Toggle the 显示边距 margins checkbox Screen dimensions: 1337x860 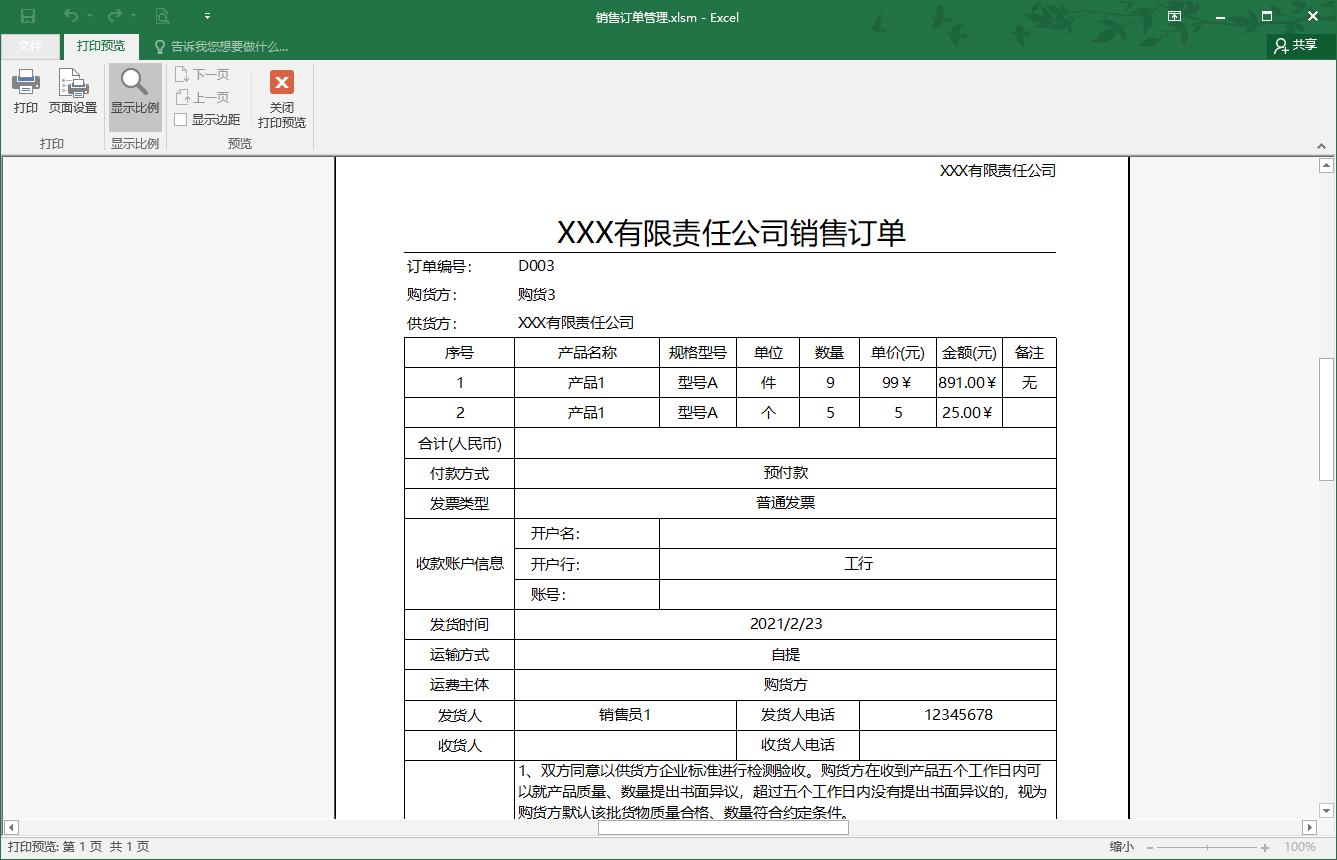[182, 118]
